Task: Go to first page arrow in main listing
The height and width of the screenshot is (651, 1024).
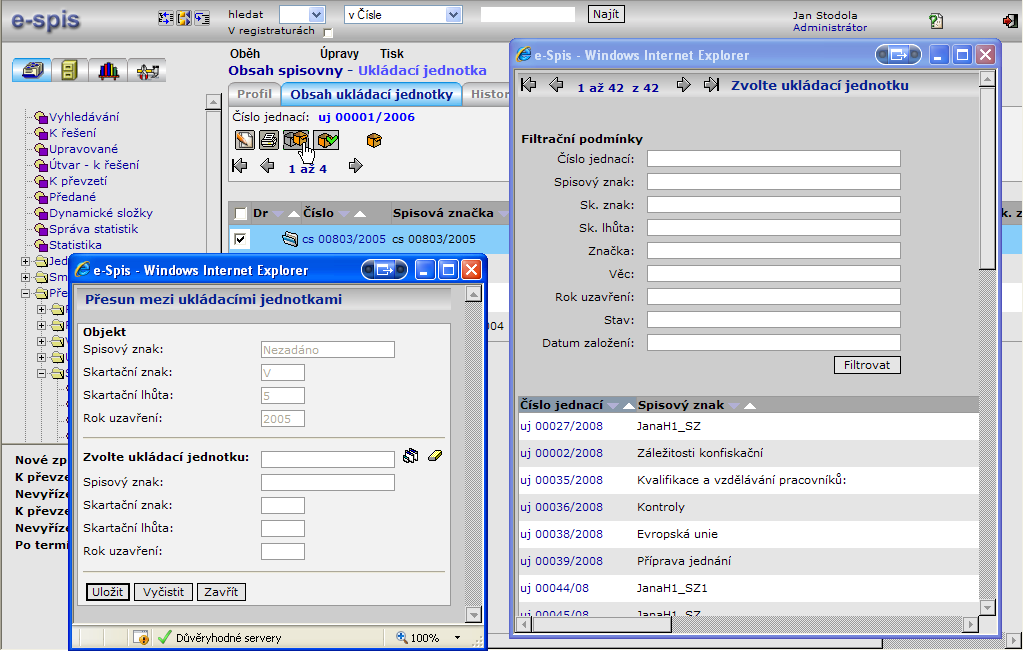Action: coord(240,166)
